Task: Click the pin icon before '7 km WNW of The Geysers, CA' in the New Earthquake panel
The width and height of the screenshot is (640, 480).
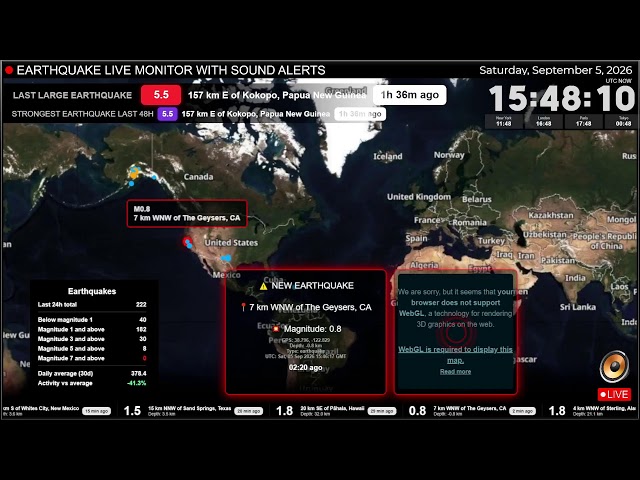Action: [243, 307]
